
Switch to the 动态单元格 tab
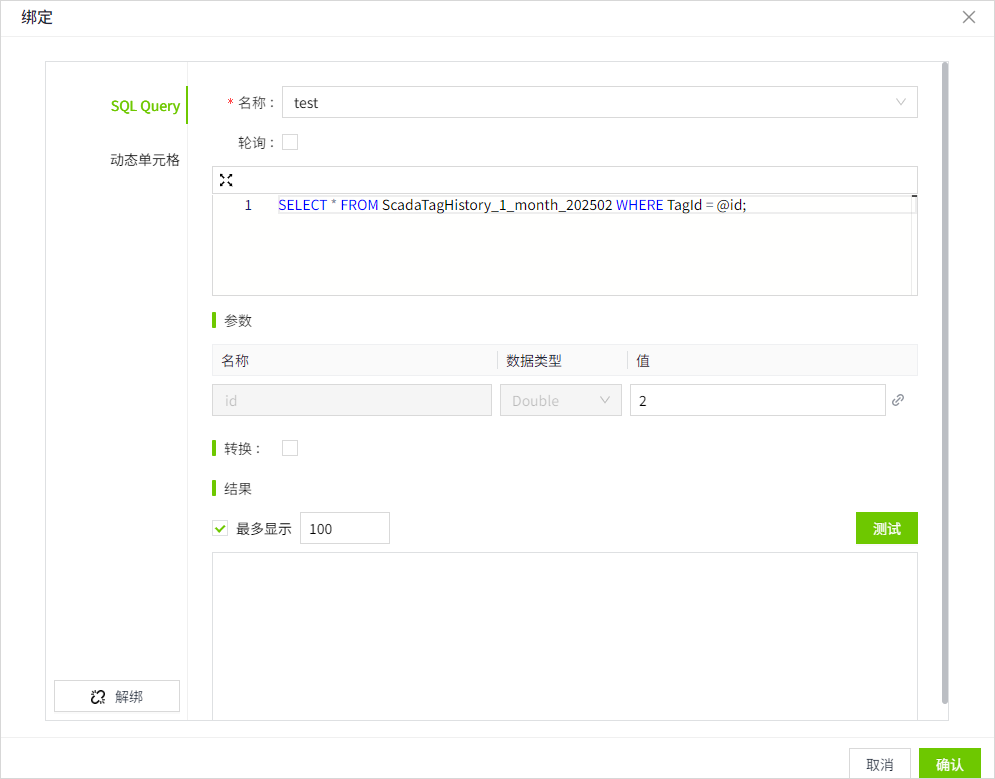pyautogui.click(x=145, y=160)
